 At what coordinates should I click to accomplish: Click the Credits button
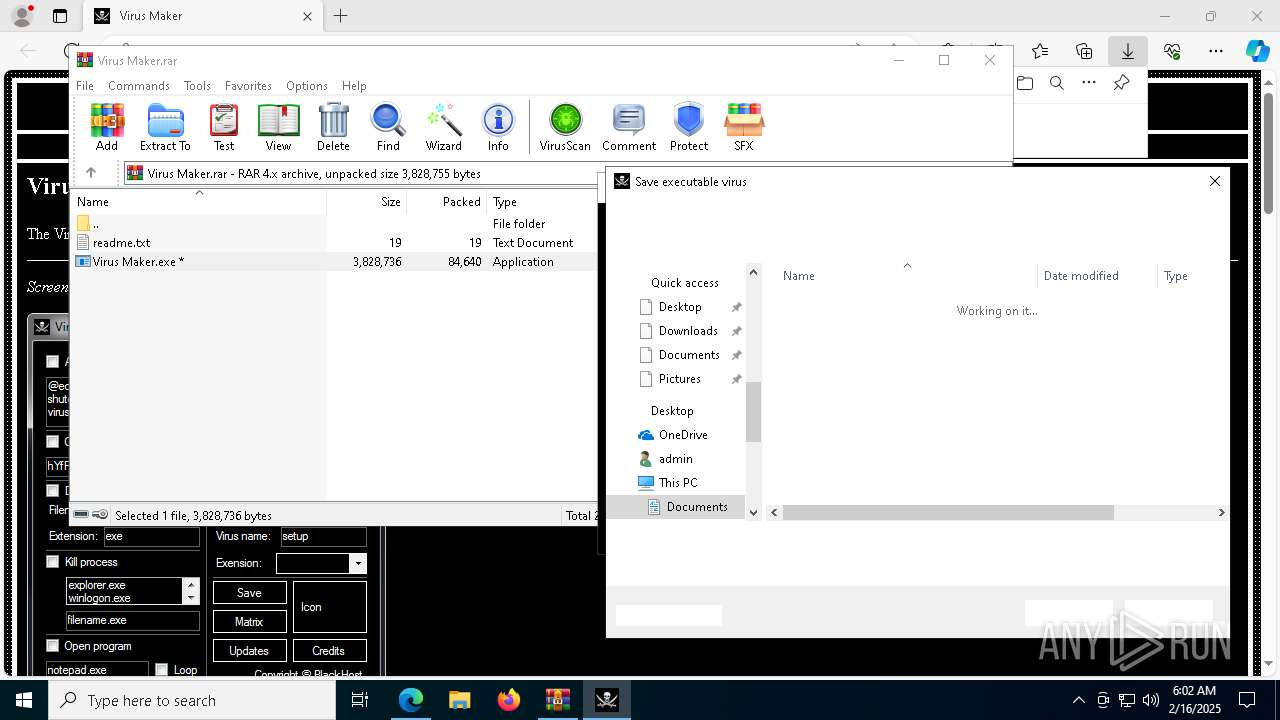point(329,651)
